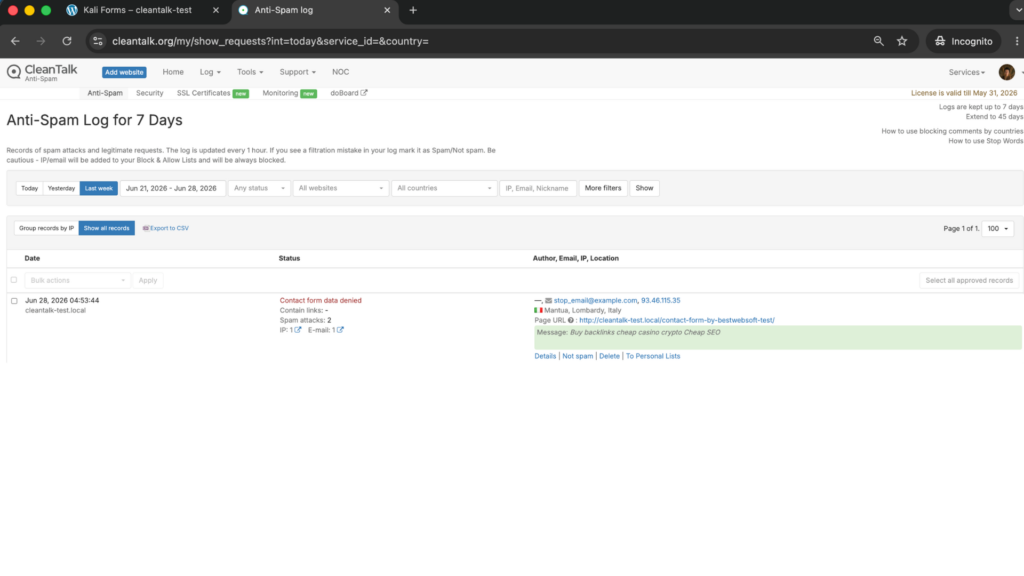Expand the Log menu
This screenshot has width=1024, height=576.
tap(210, 72)
